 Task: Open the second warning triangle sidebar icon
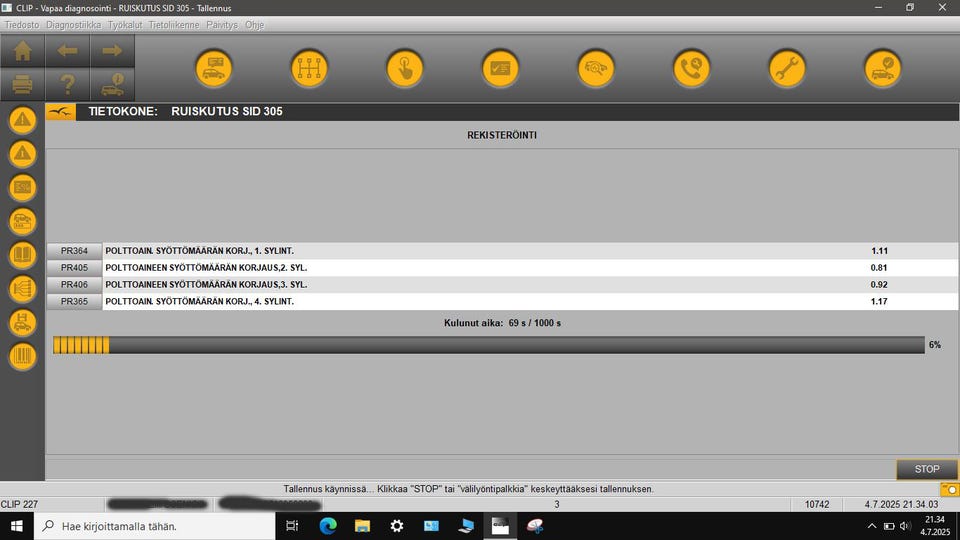coord(23,154)
